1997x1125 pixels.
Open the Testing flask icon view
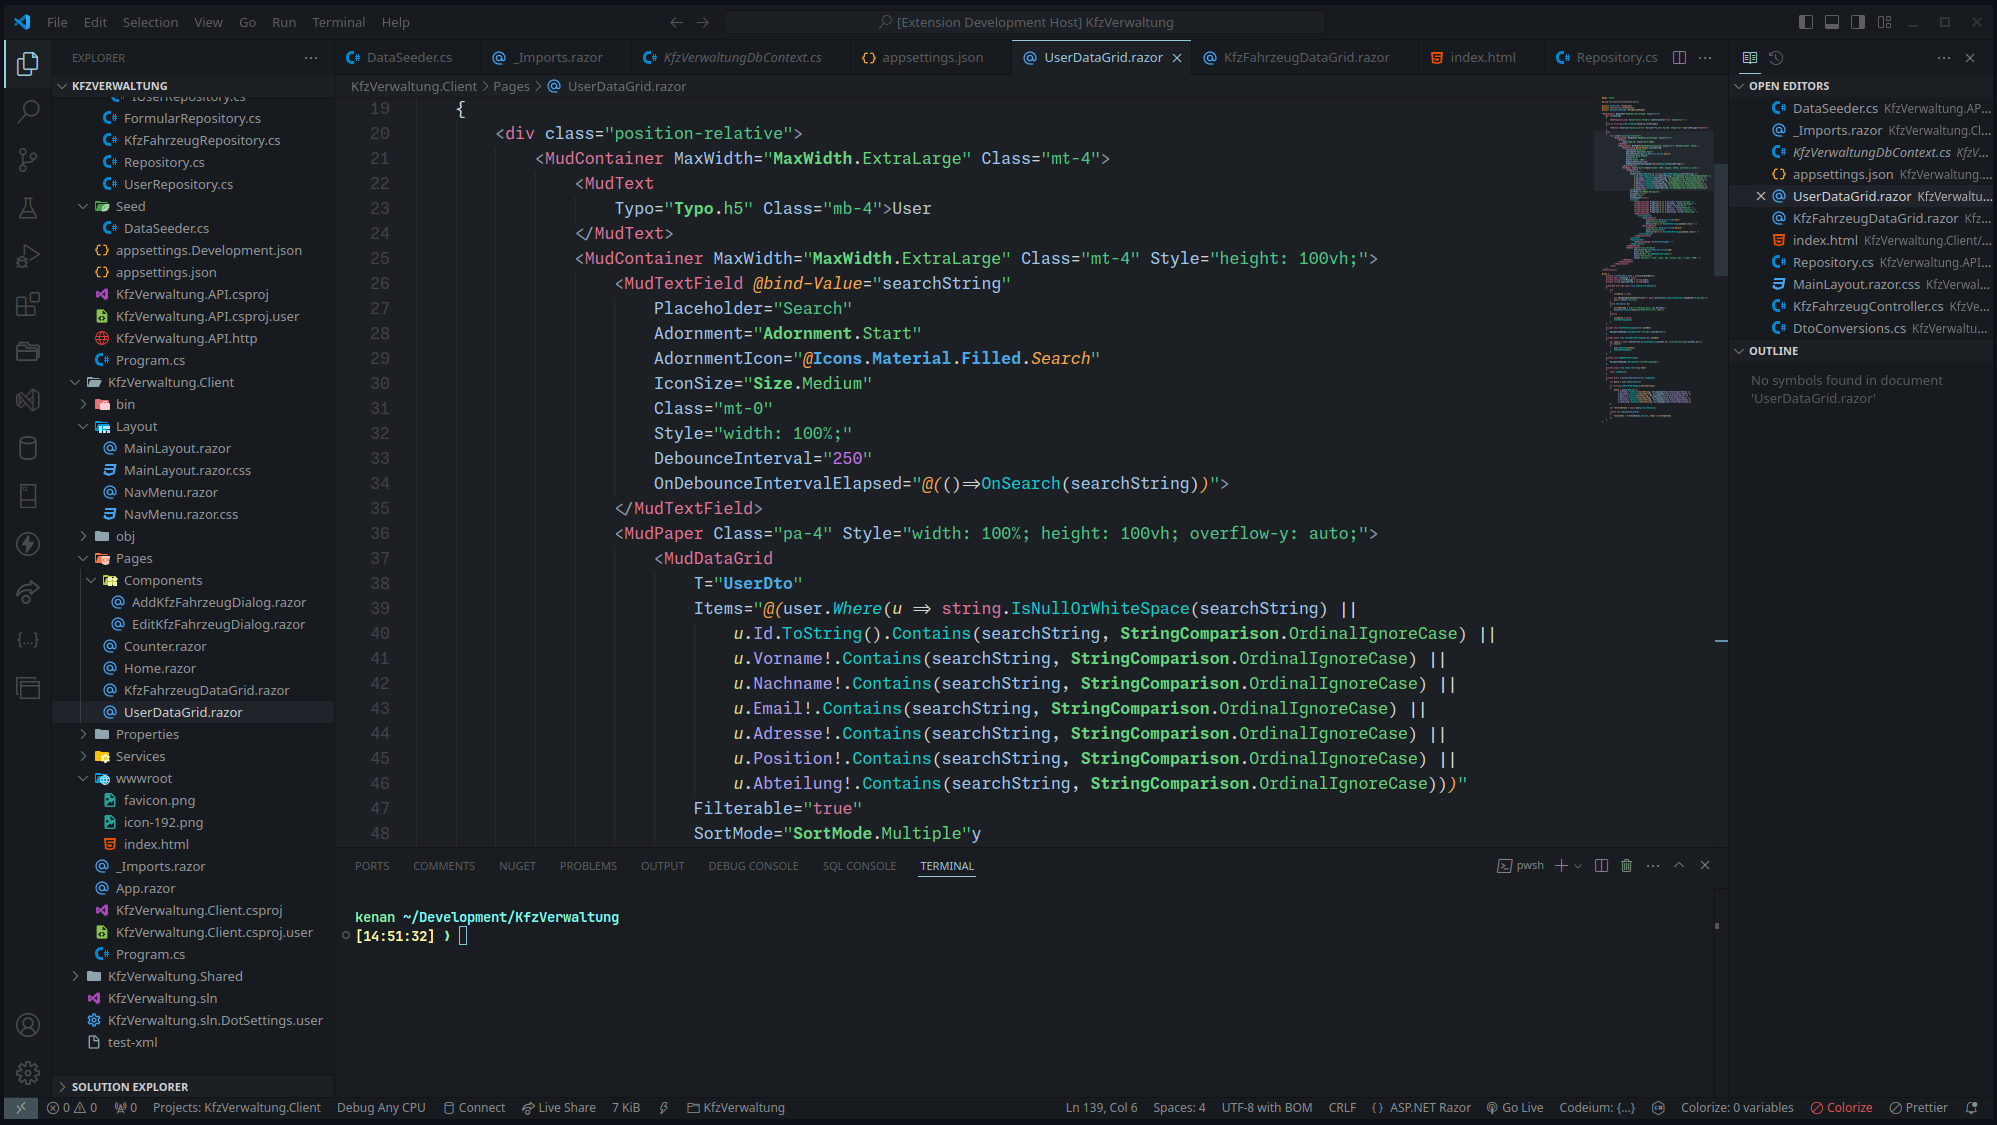point(28,207)
